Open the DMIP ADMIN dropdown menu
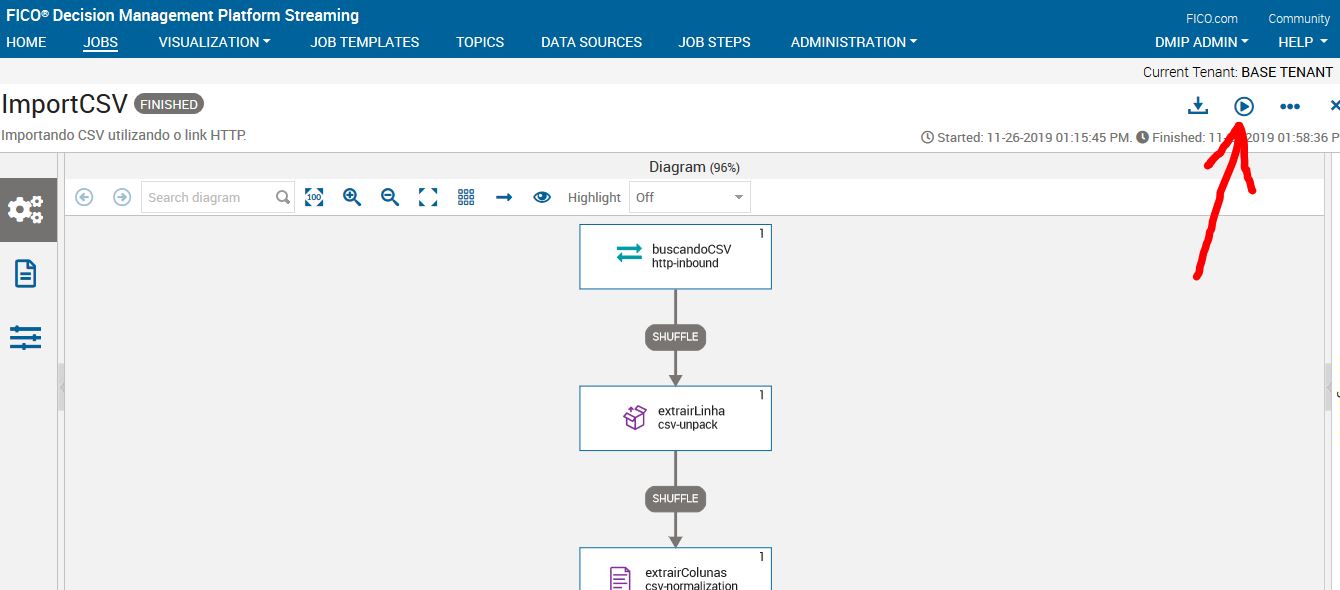Screen dimensions: 1340x590 [1200, 42]
